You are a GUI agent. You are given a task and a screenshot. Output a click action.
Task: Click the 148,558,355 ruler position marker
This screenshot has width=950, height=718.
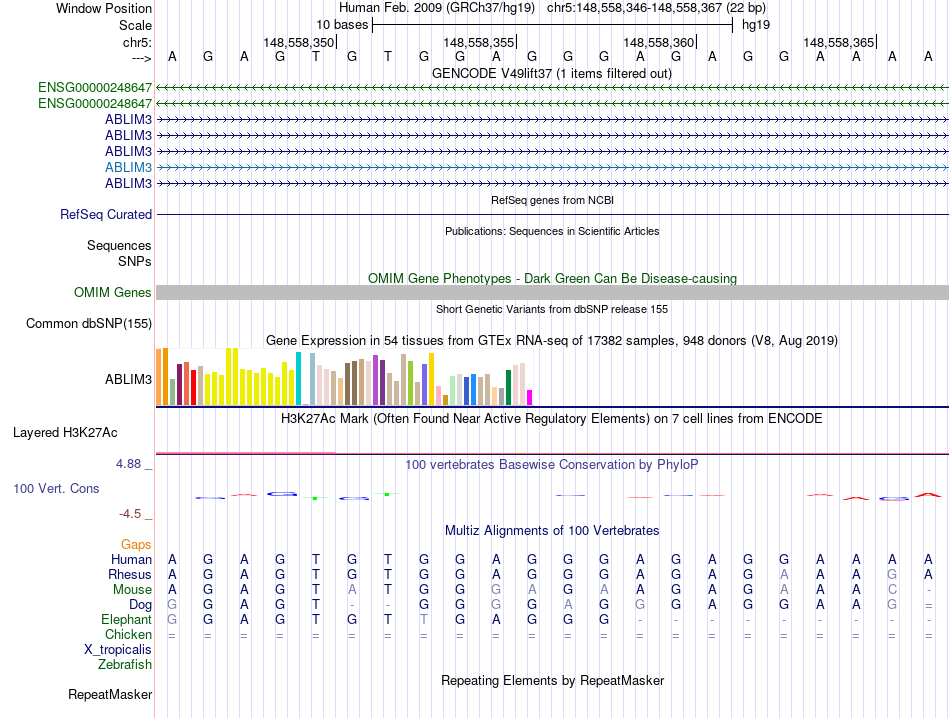[x=479, y=42]
